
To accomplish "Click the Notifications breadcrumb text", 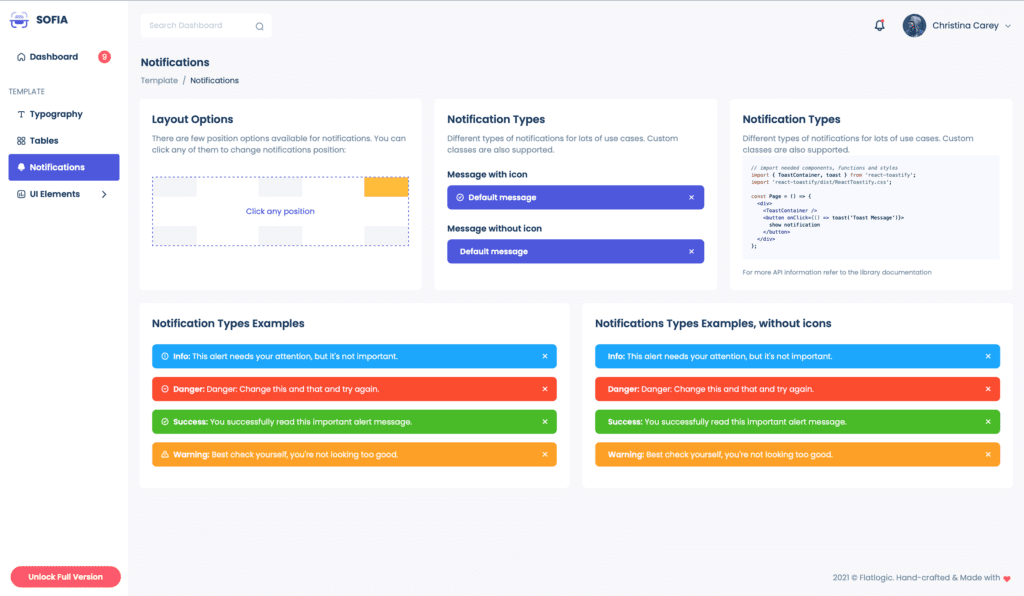I will point(214,80).
